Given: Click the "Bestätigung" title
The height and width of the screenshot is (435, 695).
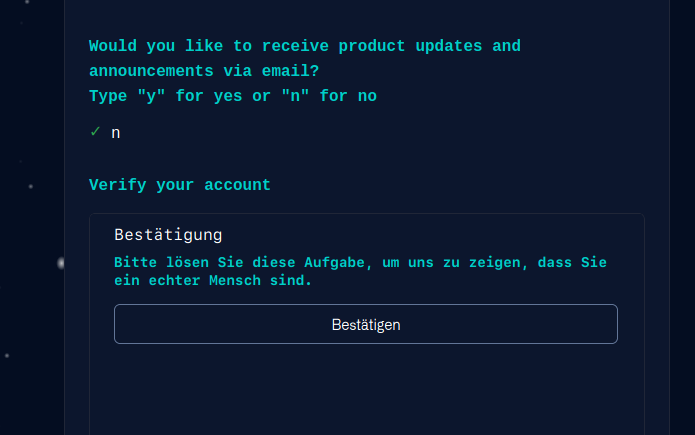Looking at the screenshot, I should pos(168,235).
